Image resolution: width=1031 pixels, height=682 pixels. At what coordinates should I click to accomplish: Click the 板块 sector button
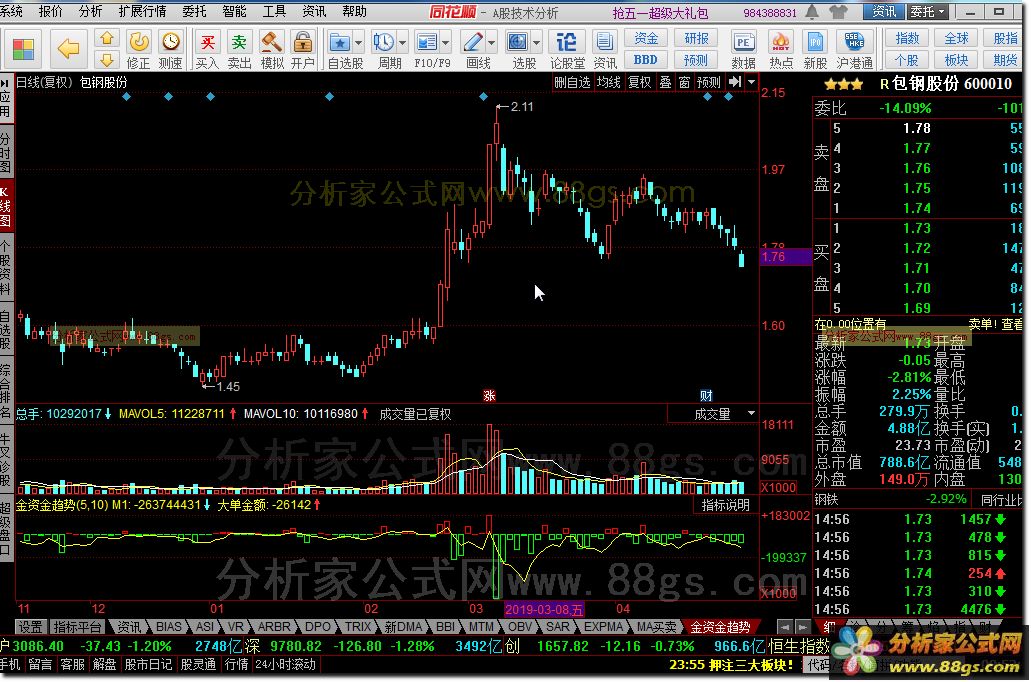956,60
